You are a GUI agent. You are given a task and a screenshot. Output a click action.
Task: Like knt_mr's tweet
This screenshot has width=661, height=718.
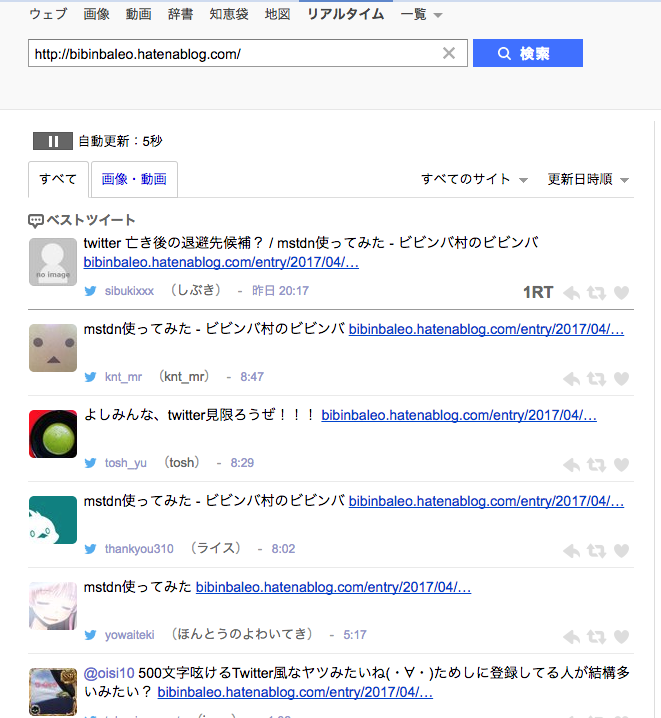point(621,379)
